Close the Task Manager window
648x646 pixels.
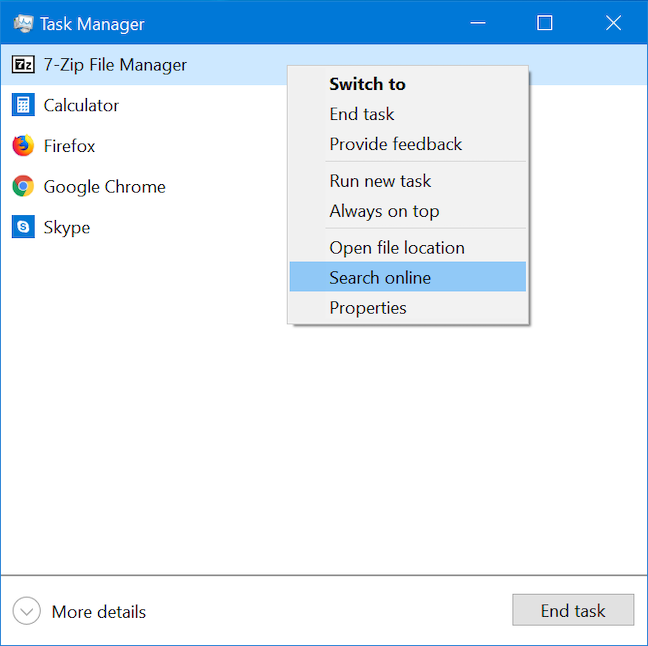[x=613, y=23]
